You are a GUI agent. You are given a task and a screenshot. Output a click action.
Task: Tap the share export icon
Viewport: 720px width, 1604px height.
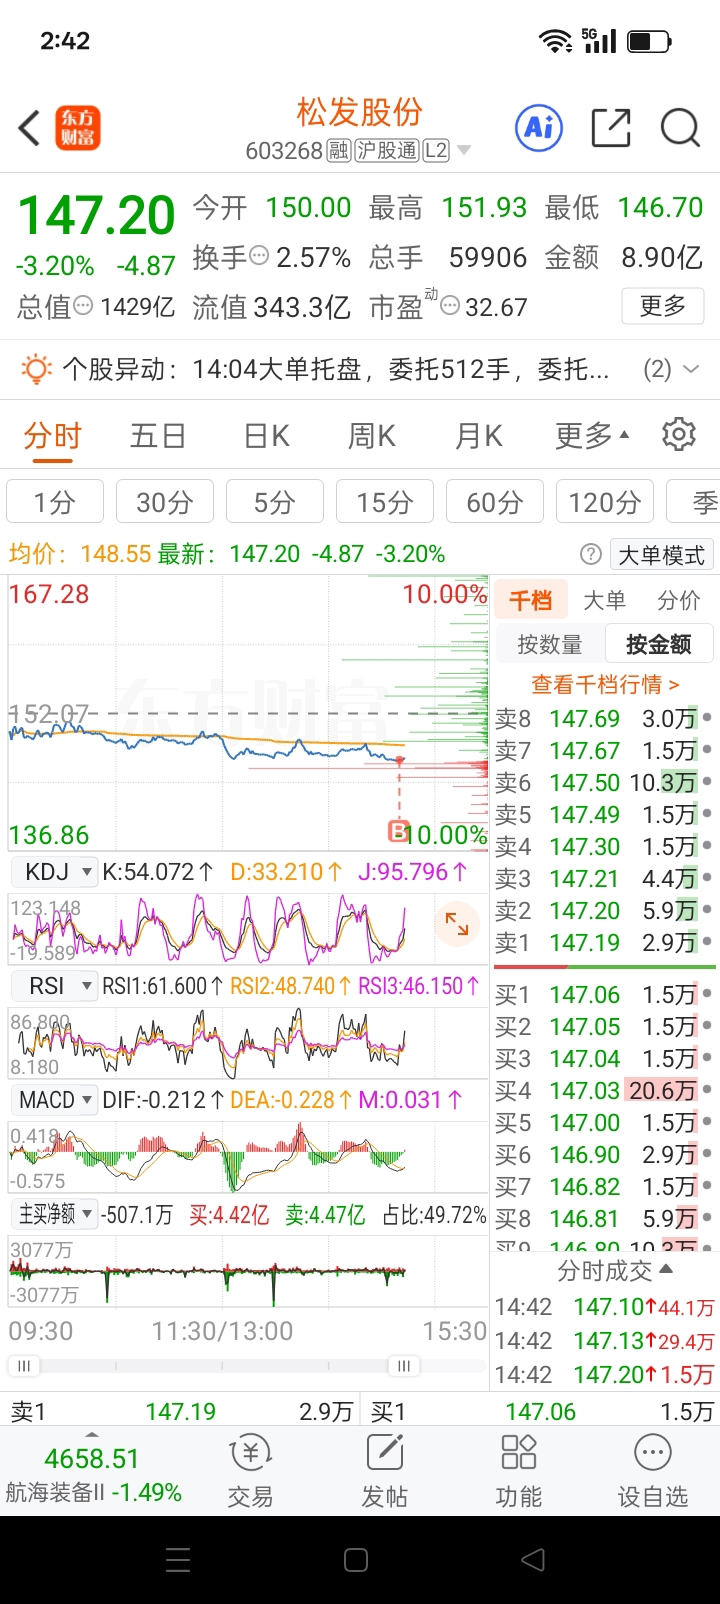pos(611,128)
